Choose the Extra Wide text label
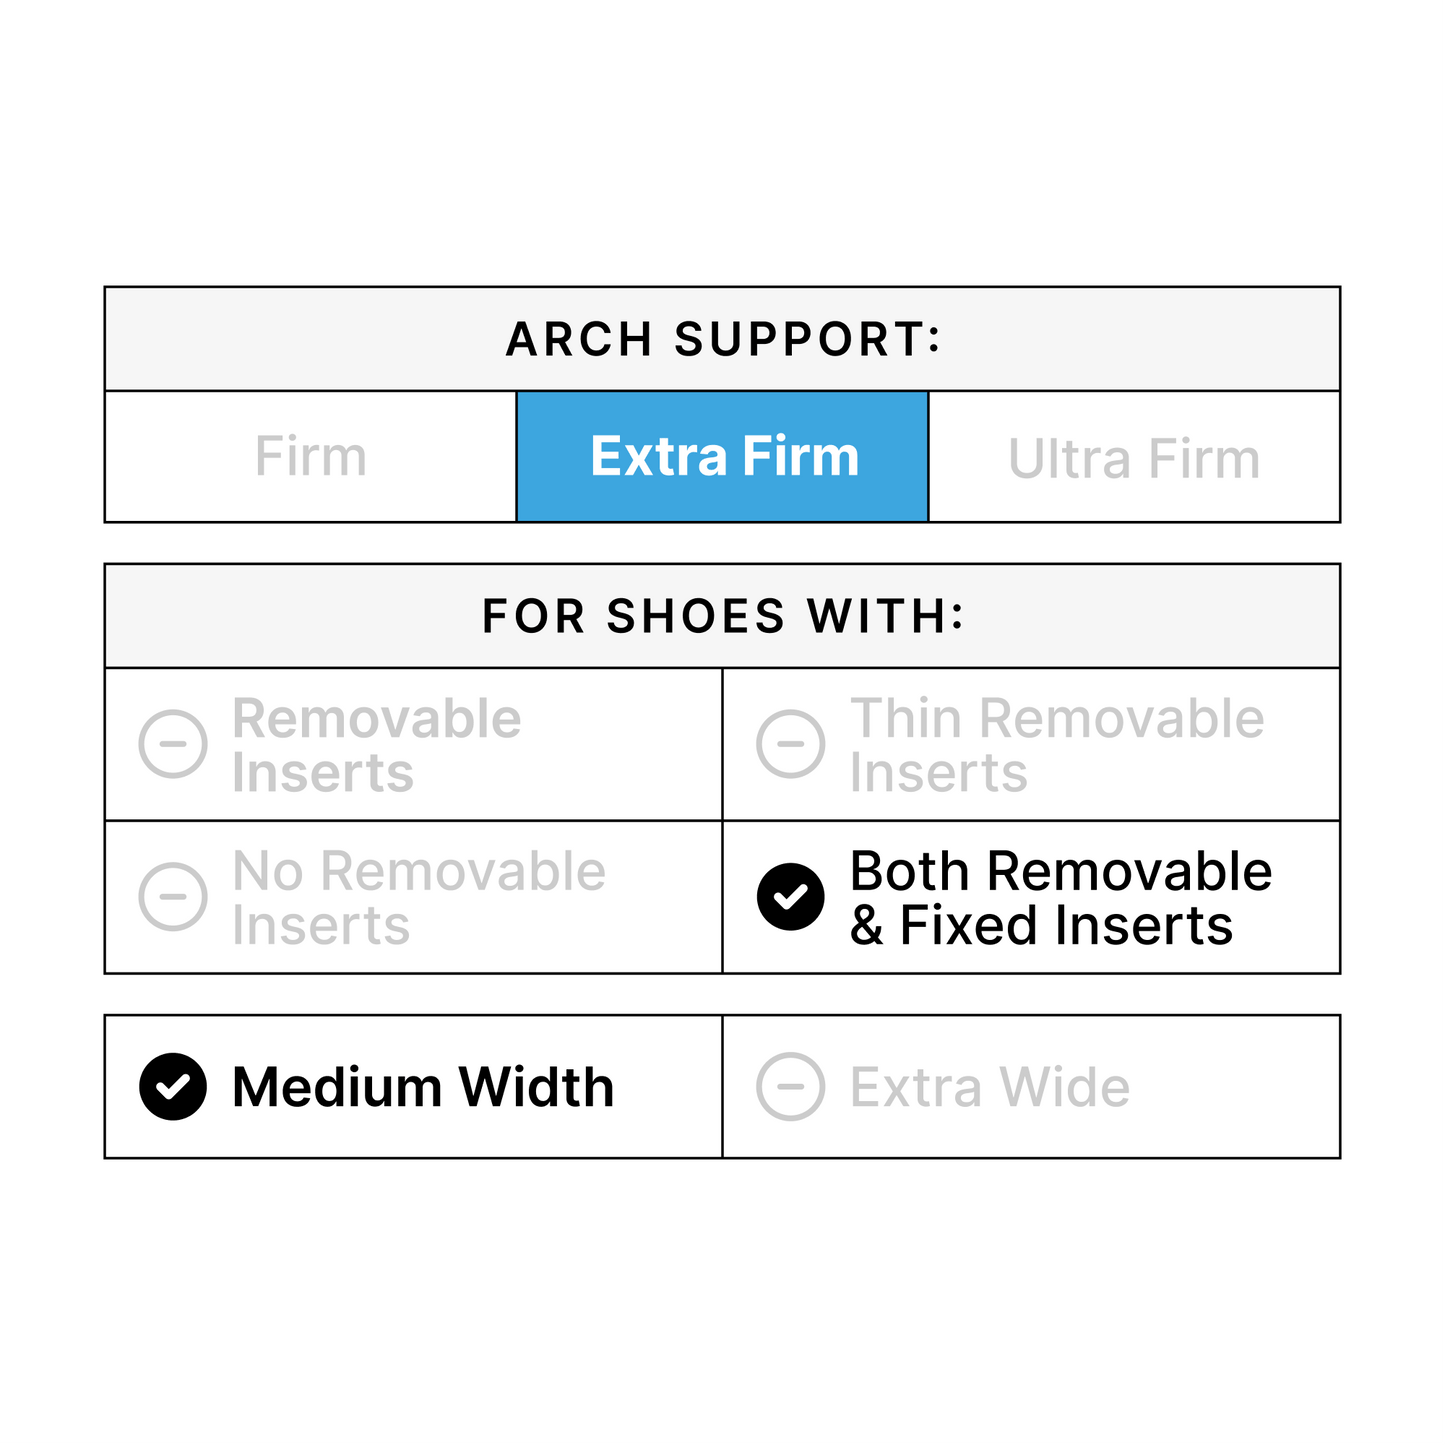 click(x=990, y=1087)
